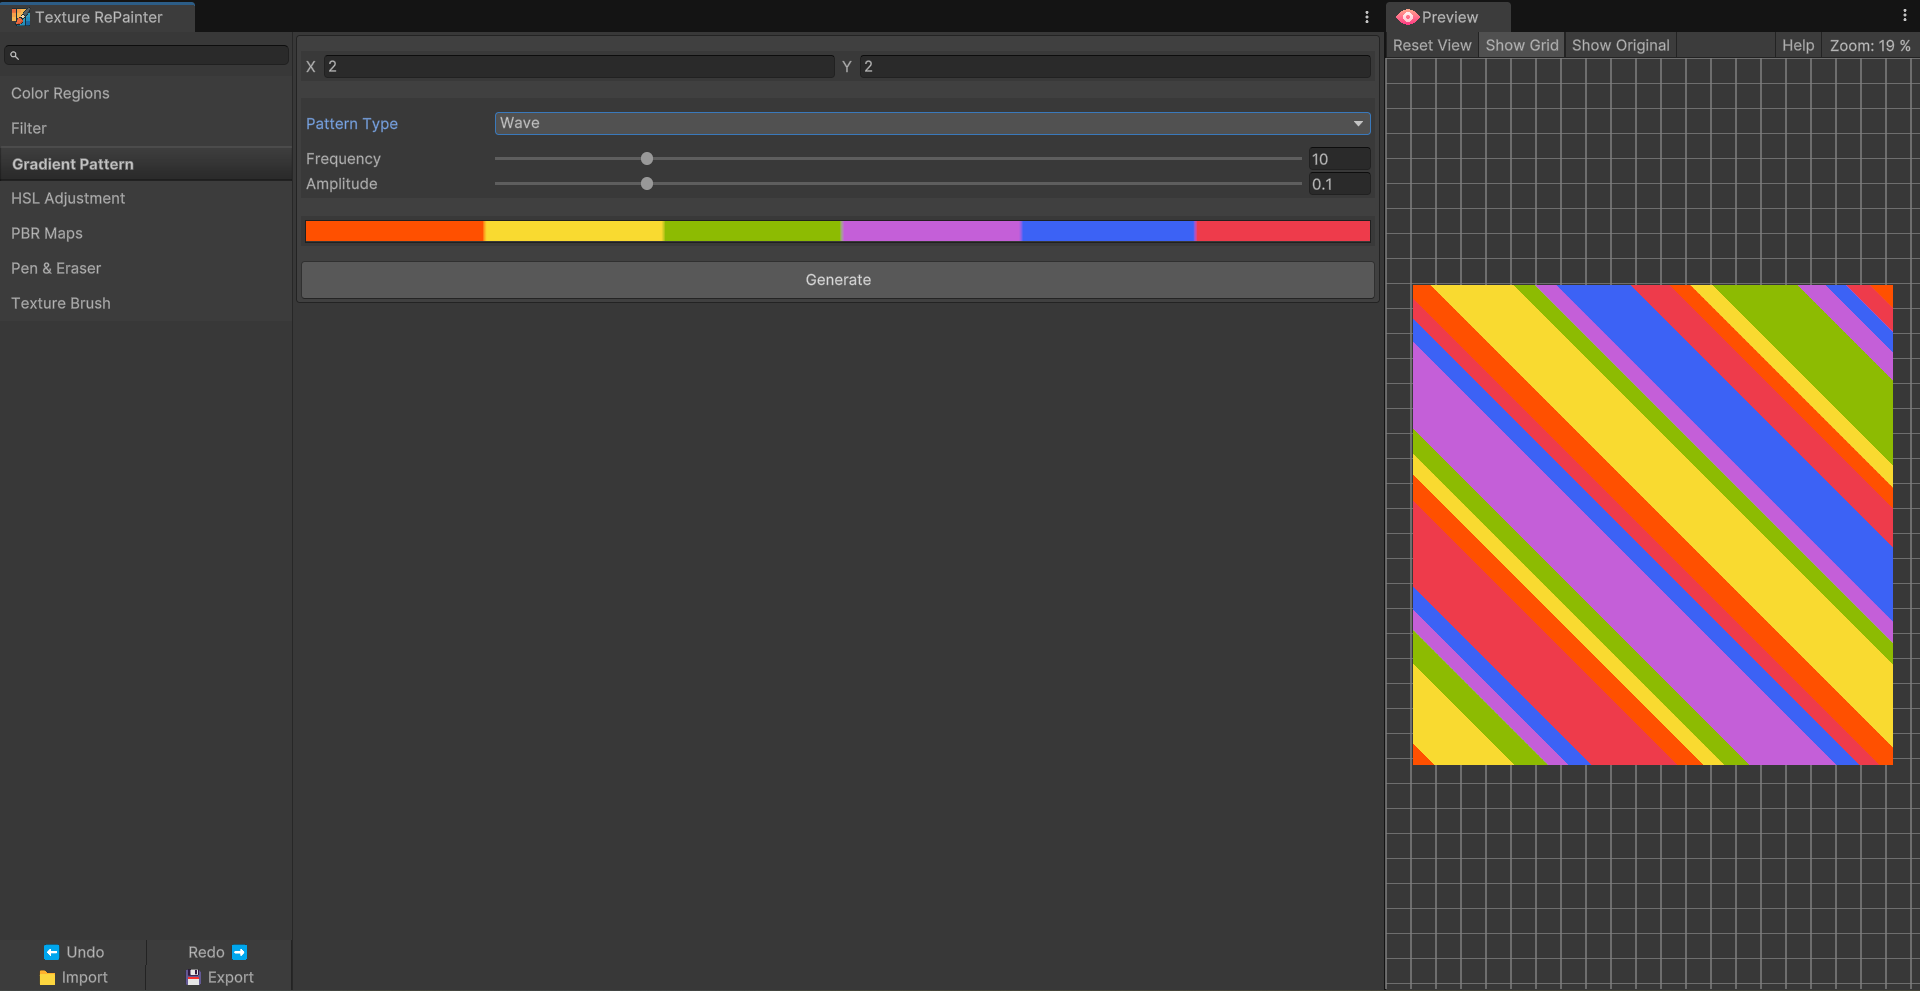
Task: Click the Undo arrow icon
Action: point(51,952)
